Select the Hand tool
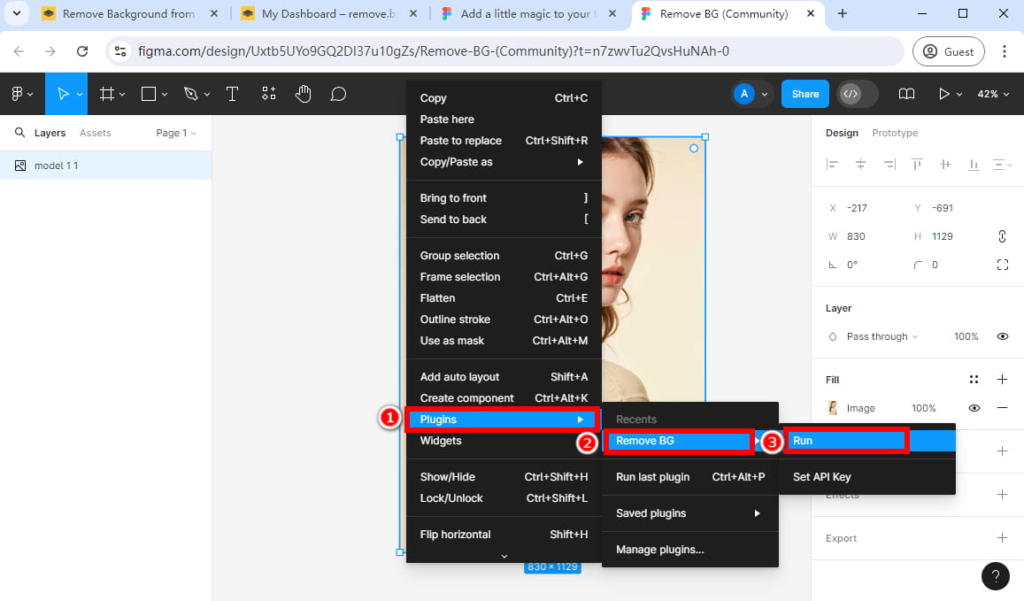Screen dimensions: 1024x601 click(x=302, y=93)
